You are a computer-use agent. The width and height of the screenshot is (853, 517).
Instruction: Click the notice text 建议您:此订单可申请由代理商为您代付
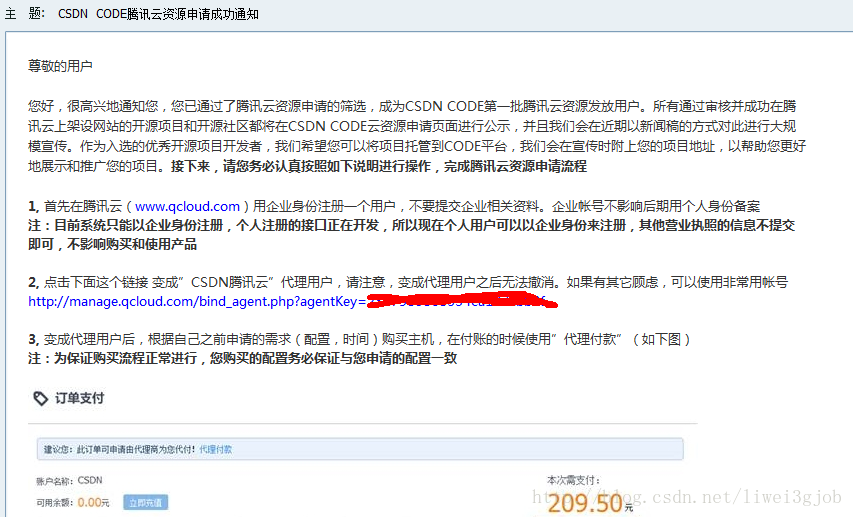pyautogui.click(x=119, y=450)
